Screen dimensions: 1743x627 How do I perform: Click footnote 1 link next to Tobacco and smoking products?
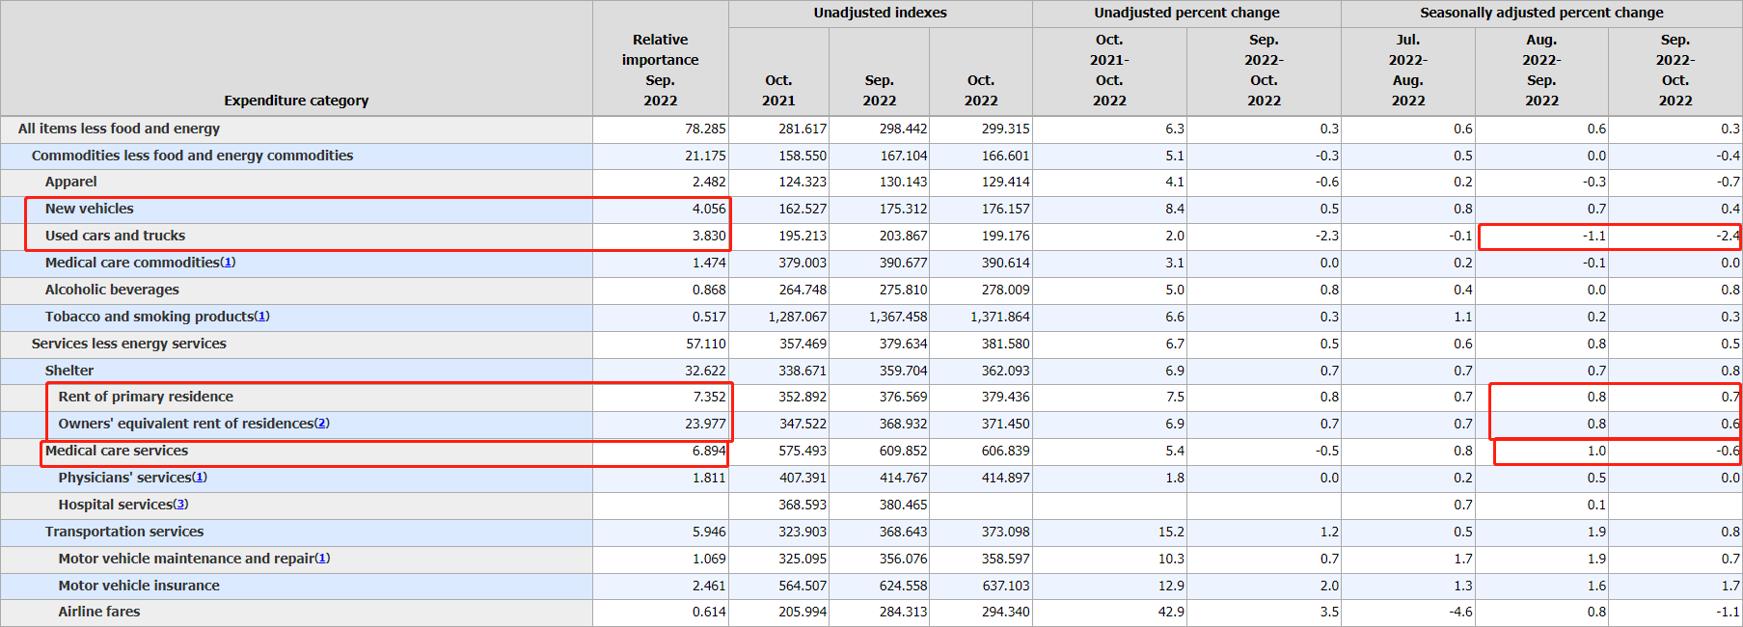point(262,317)
